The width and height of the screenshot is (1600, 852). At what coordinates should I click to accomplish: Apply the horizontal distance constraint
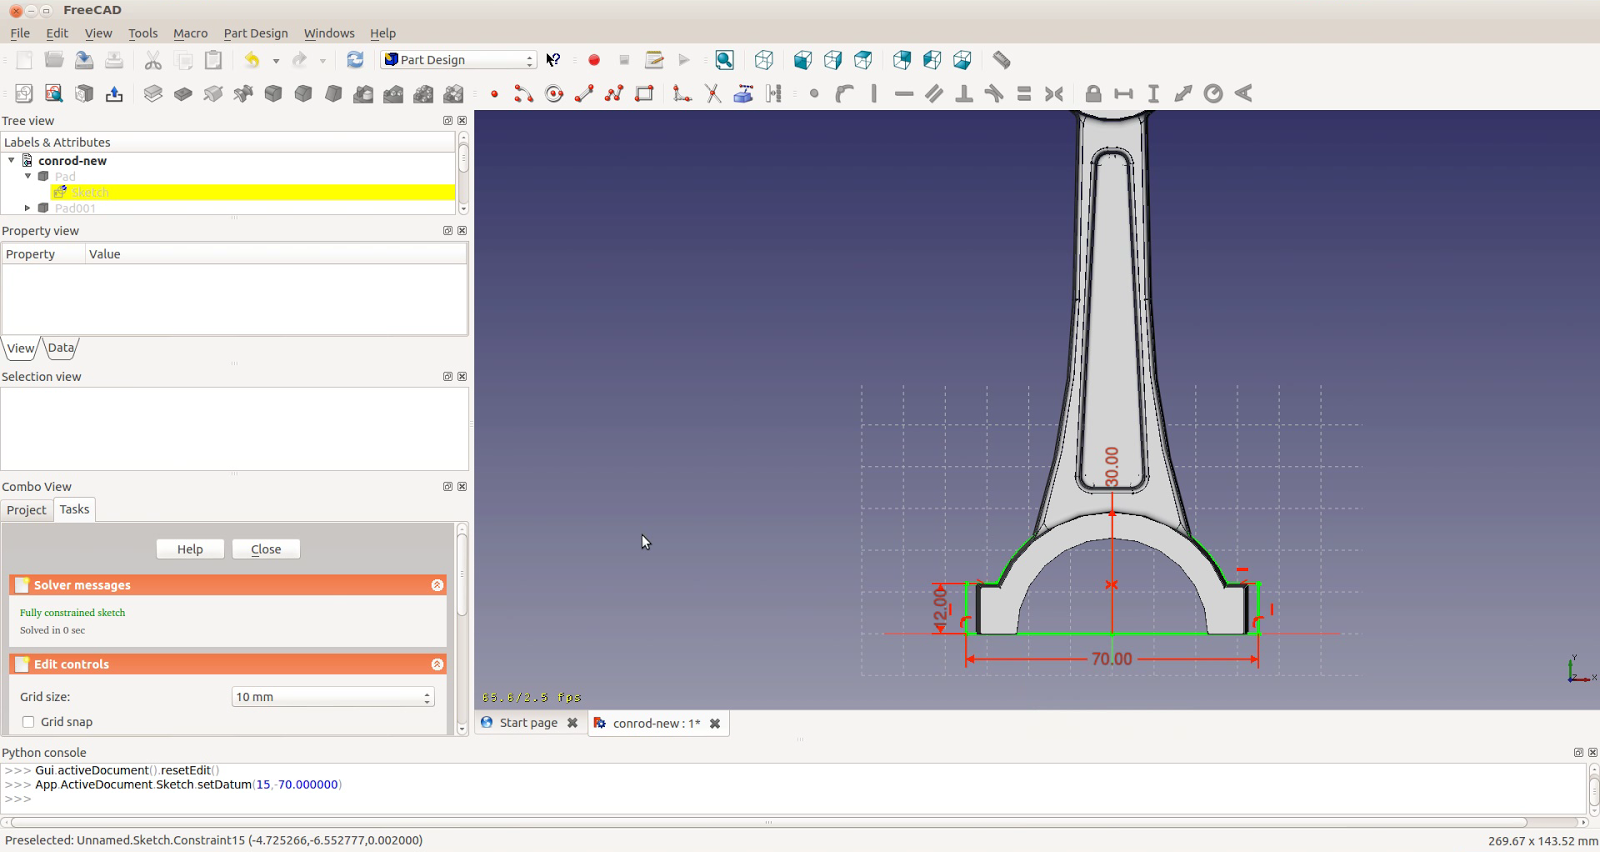pyautogui.click(x=1124, y=94)
